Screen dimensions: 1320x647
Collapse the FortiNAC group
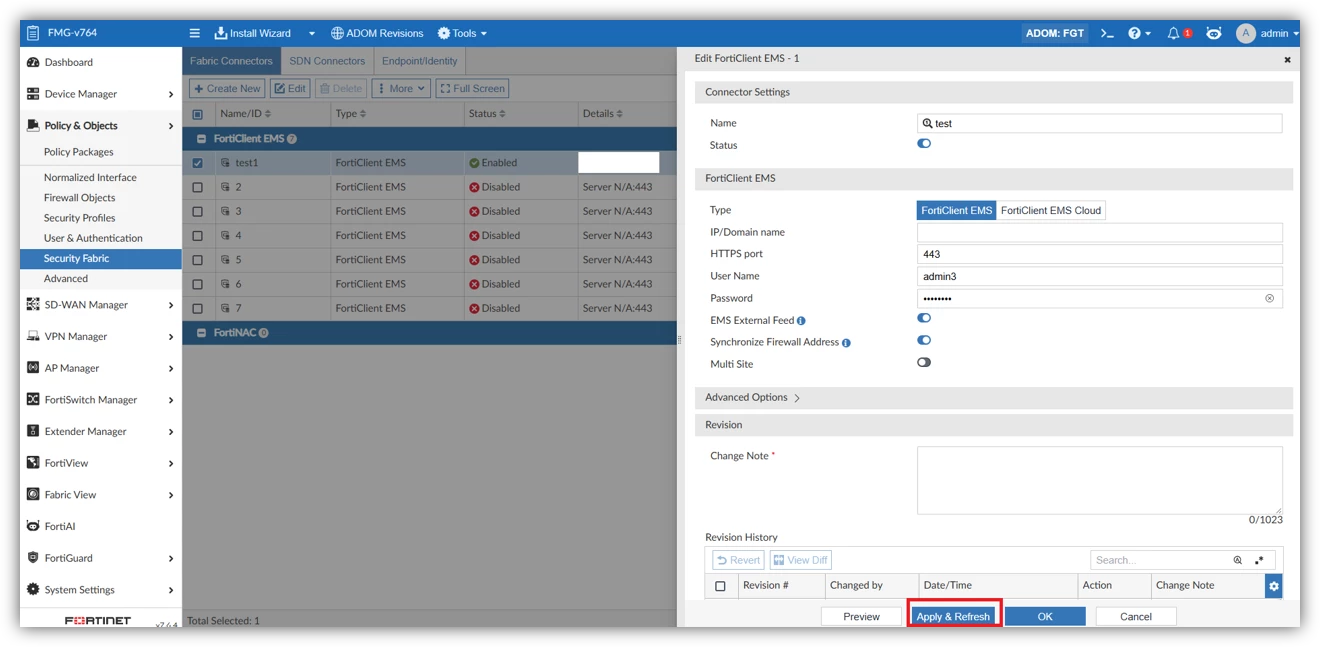[x=201, y=333]
